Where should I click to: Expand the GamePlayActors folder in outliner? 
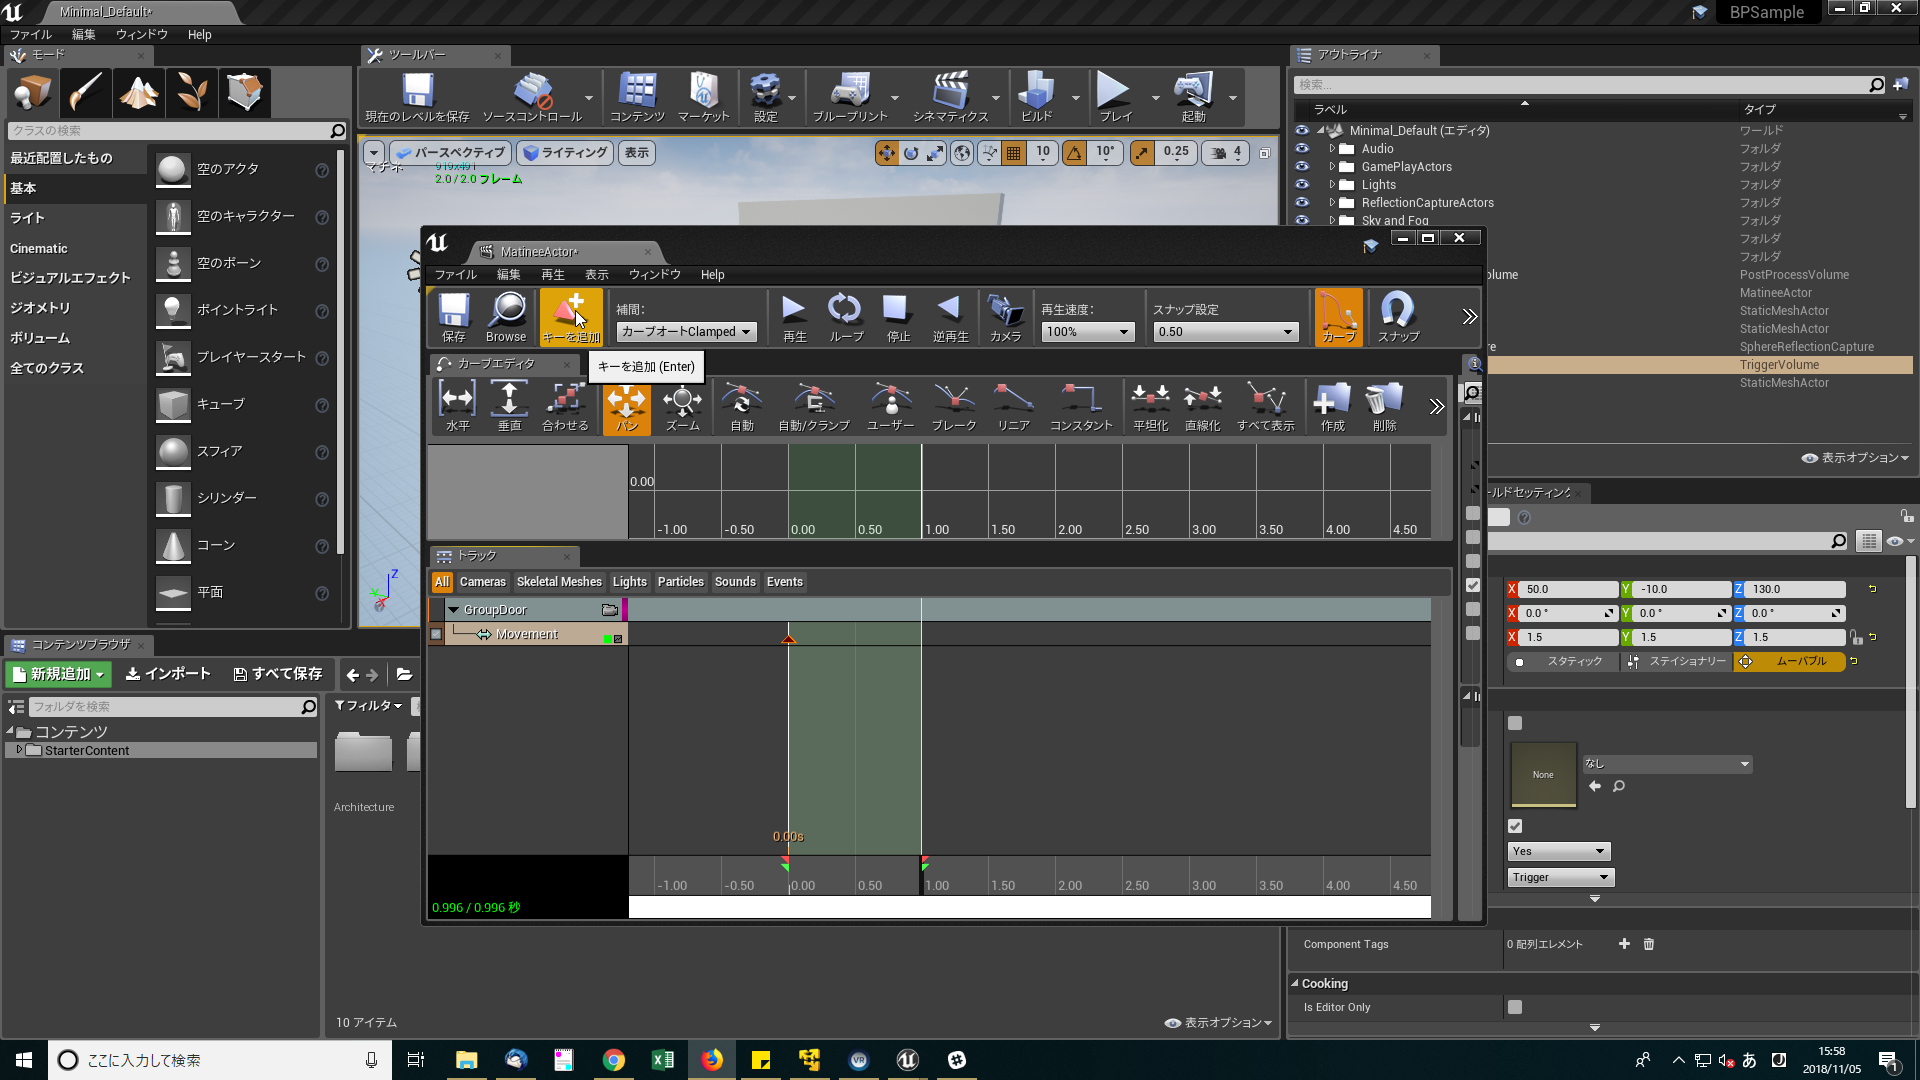pyautogui.click(x=1332, y=167)
